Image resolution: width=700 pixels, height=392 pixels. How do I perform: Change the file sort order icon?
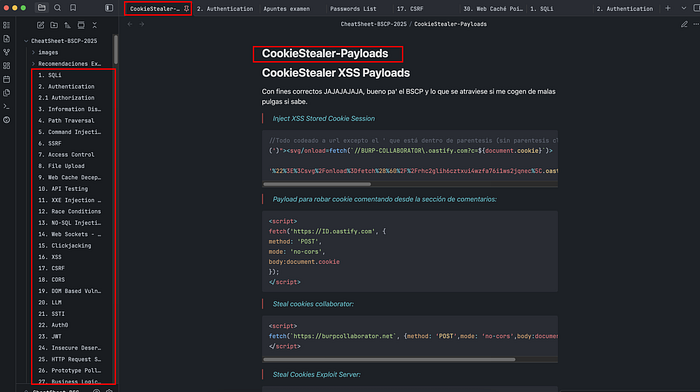pyautogui.click(x=67, y=25)
